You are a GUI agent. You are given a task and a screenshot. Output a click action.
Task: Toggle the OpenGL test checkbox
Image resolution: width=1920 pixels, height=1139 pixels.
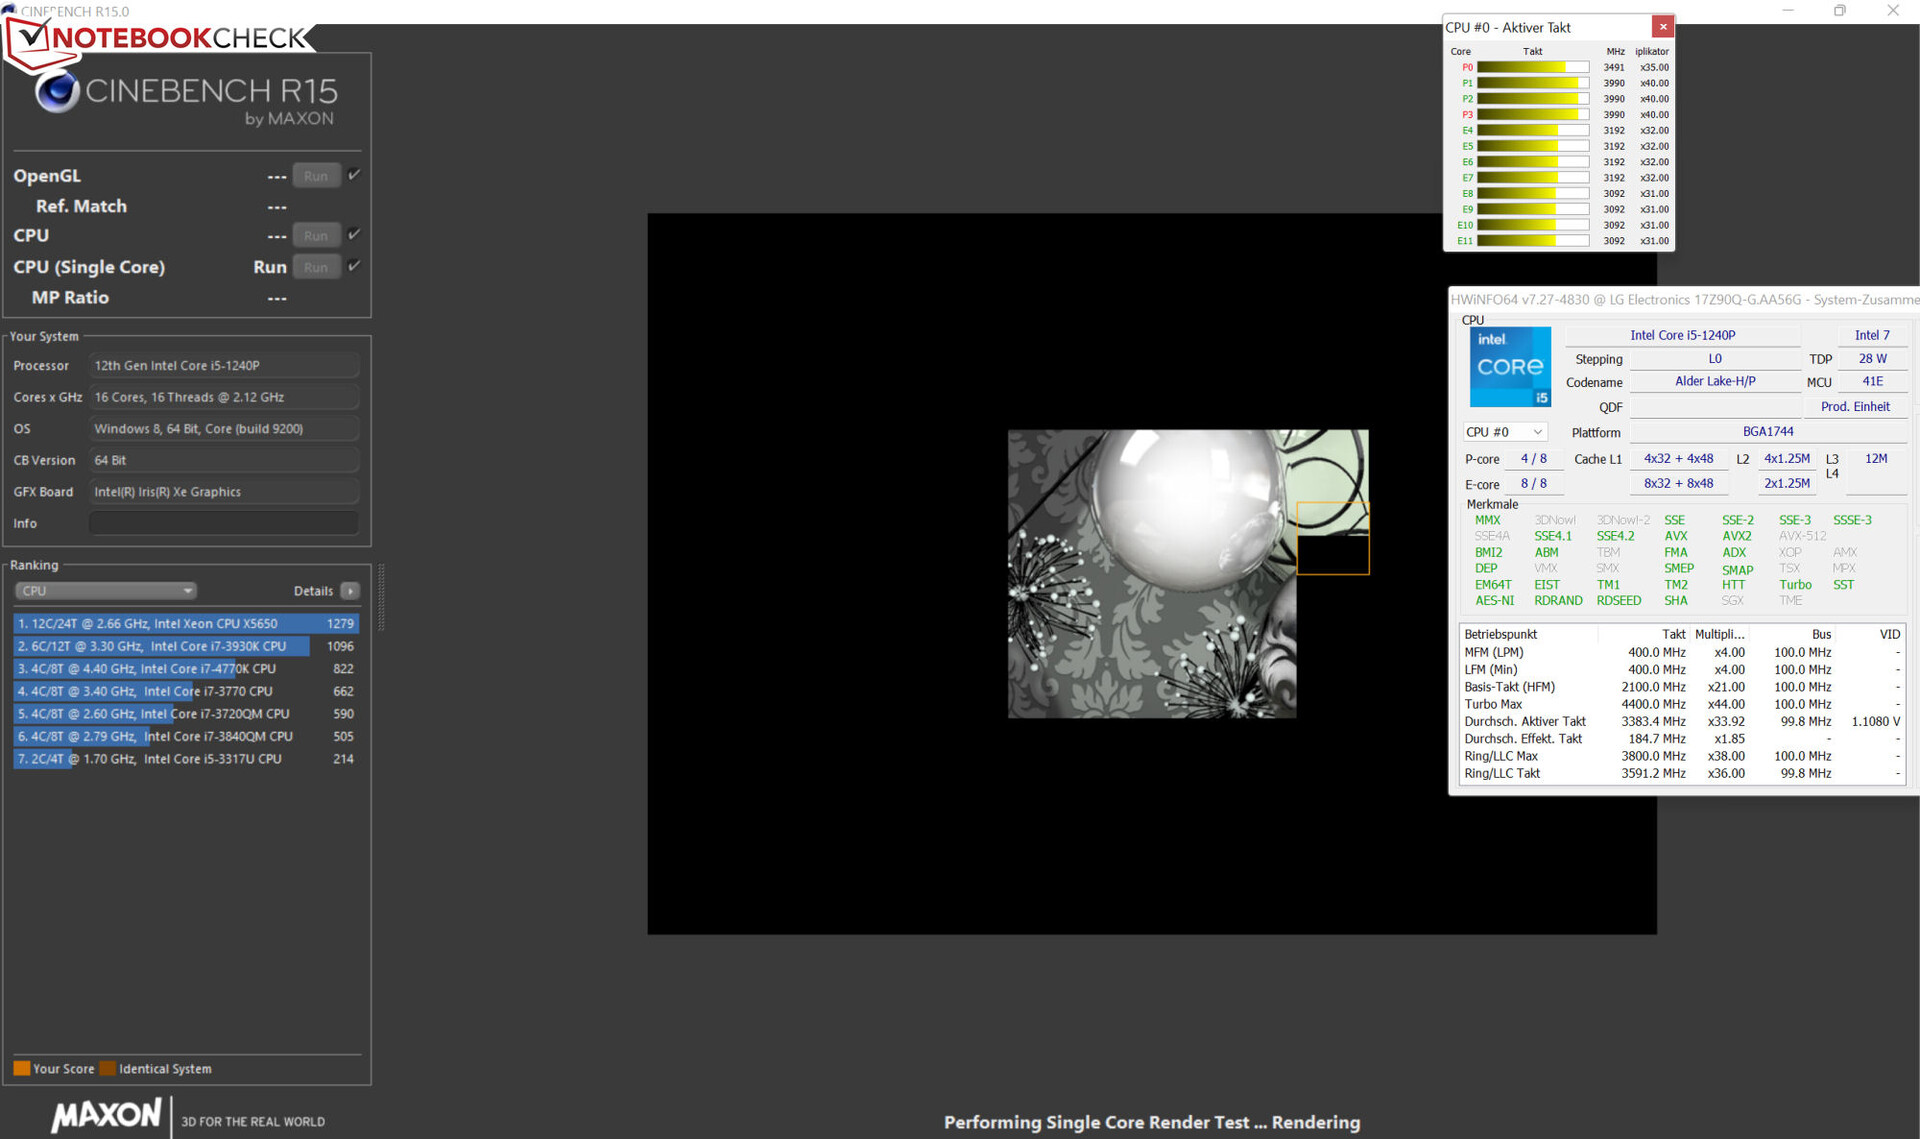(354, 175)
